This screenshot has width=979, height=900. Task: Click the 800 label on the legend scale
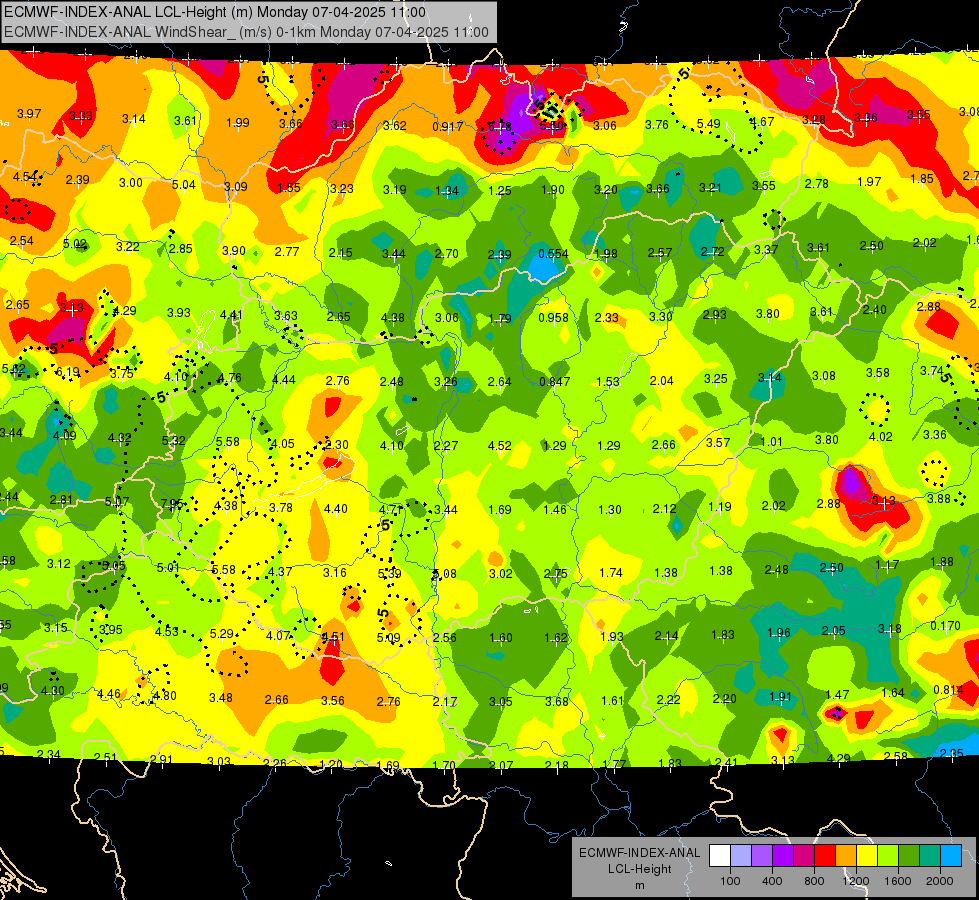(814, 881)
